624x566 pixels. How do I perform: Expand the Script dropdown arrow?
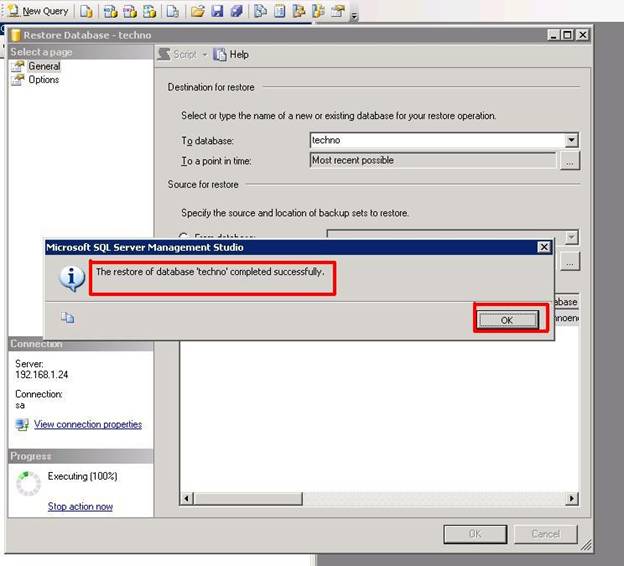tap(205, 55)
